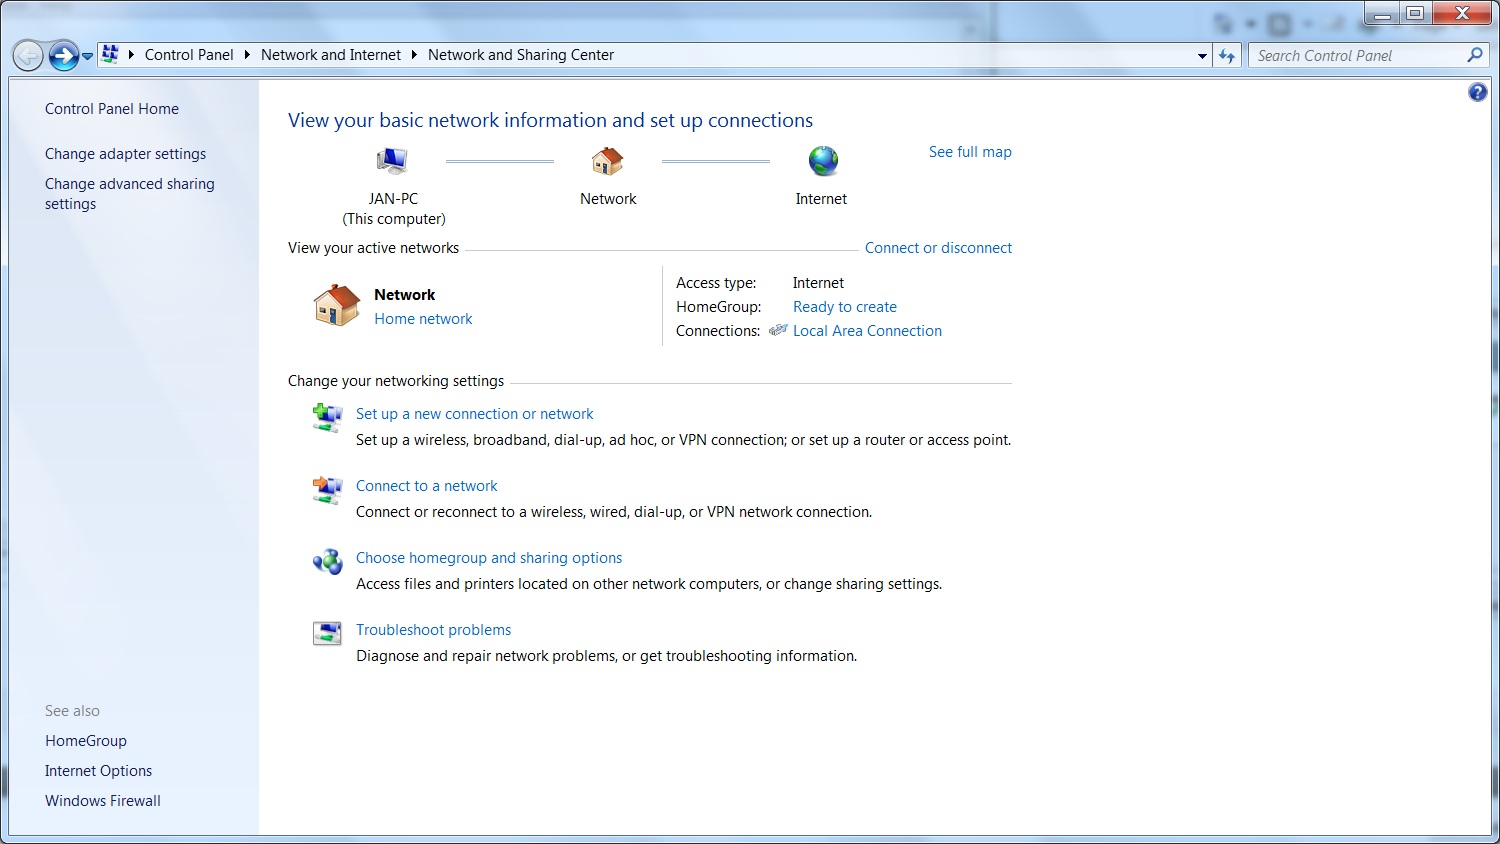Maximize the Control Panel window
This screenshot has height=844, width=1500.
pos(1415,14)
